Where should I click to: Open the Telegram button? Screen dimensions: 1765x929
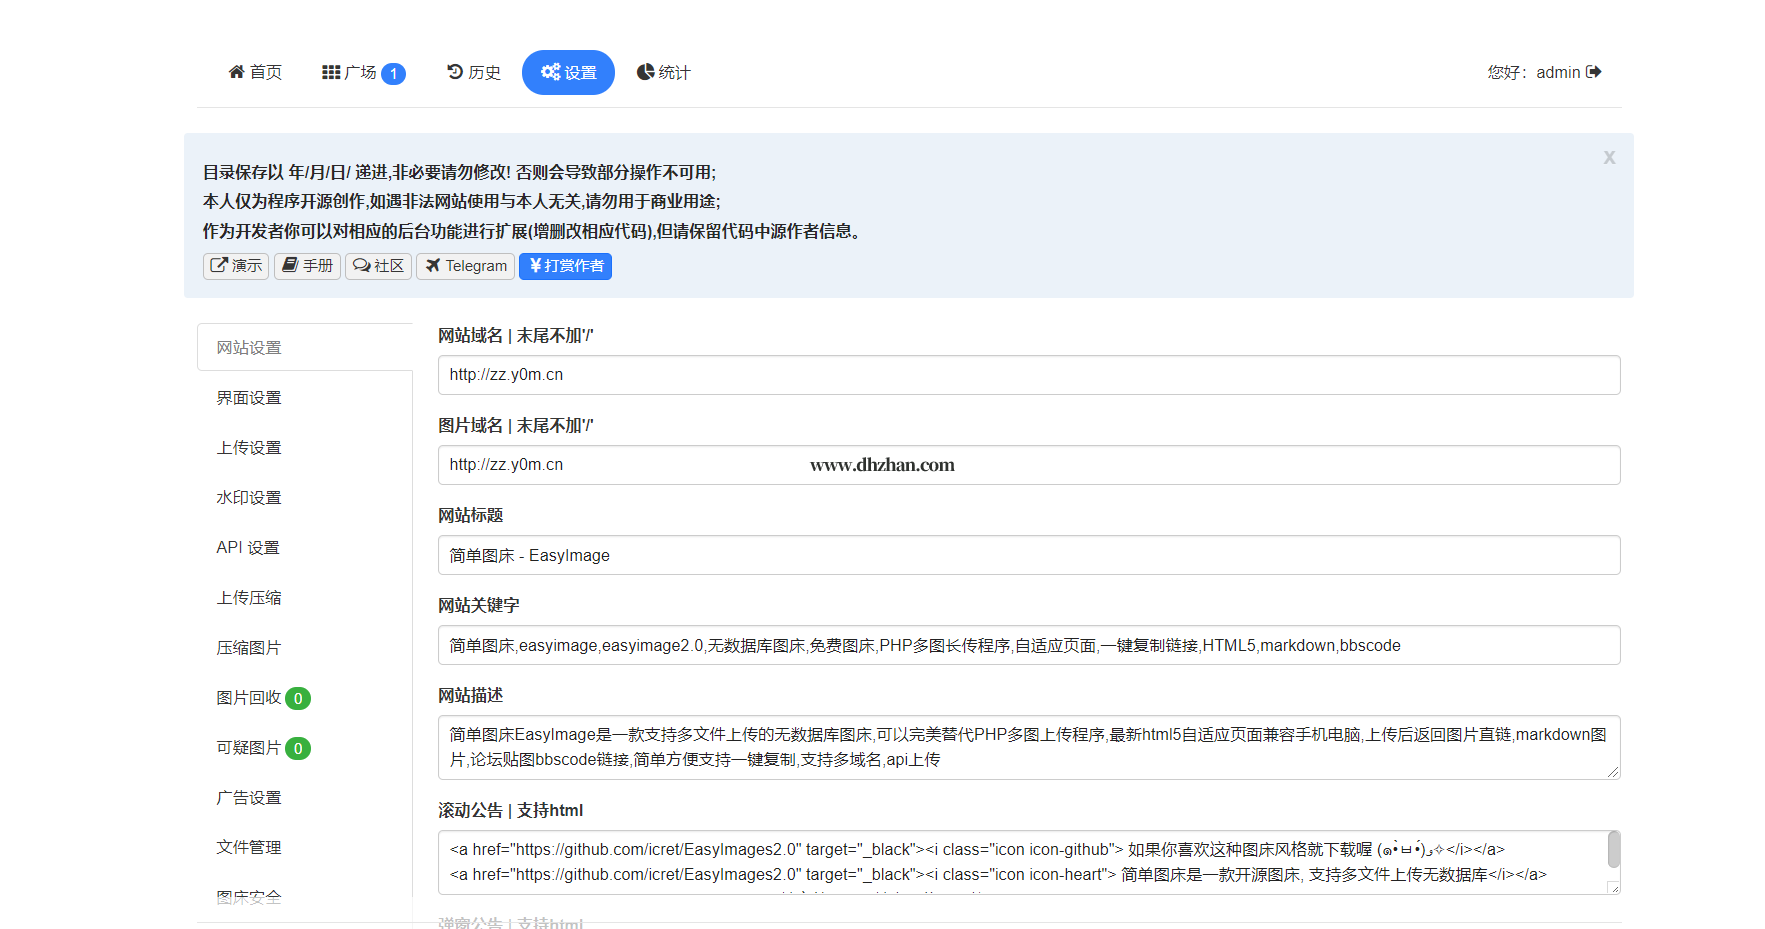coord(465,266)
